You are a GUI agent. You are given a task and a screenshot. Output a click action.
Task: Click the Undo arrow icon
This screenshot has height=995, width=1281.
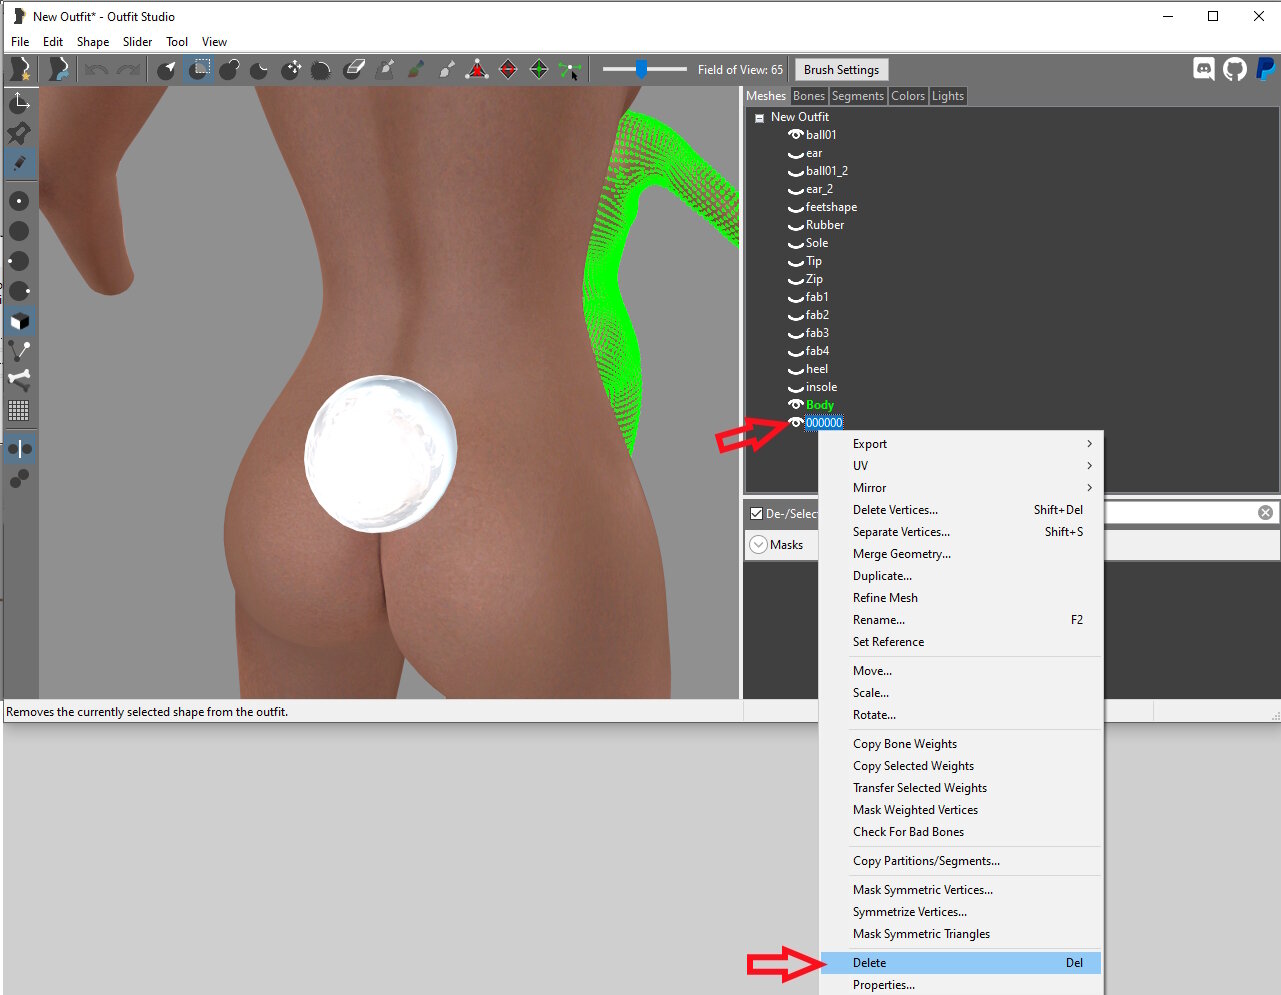(x=96, y=69)
